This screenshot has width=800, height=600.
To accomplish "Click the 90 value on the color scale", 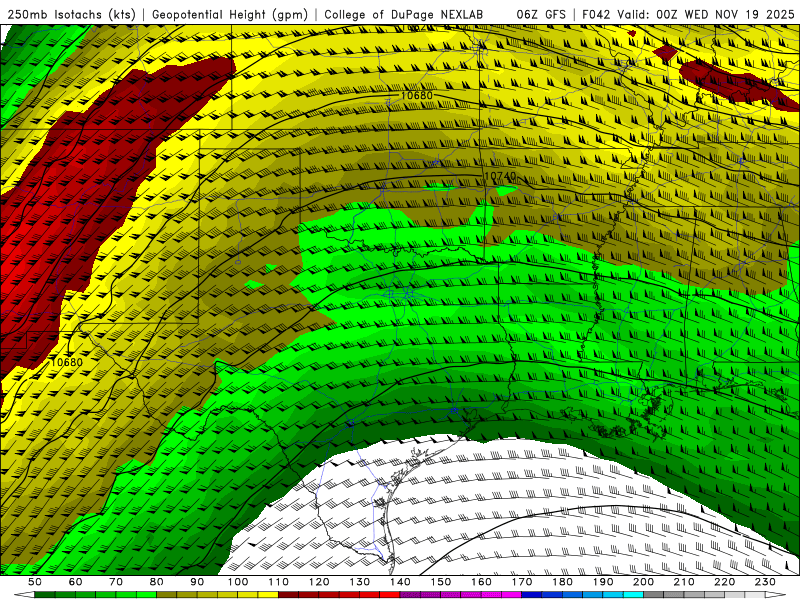I will (x=197, y=582).
